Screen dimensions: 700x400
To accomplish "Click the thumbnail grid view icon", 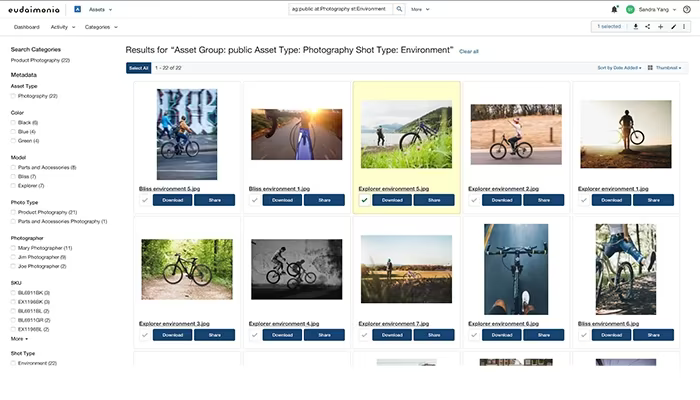I will [x=650, y=68].
